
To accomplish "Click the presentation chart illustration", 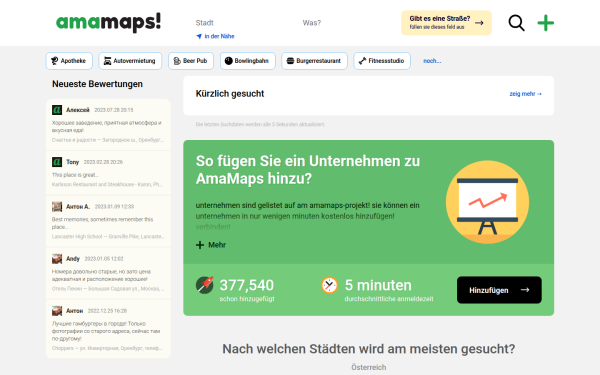I will coord(488,202).
